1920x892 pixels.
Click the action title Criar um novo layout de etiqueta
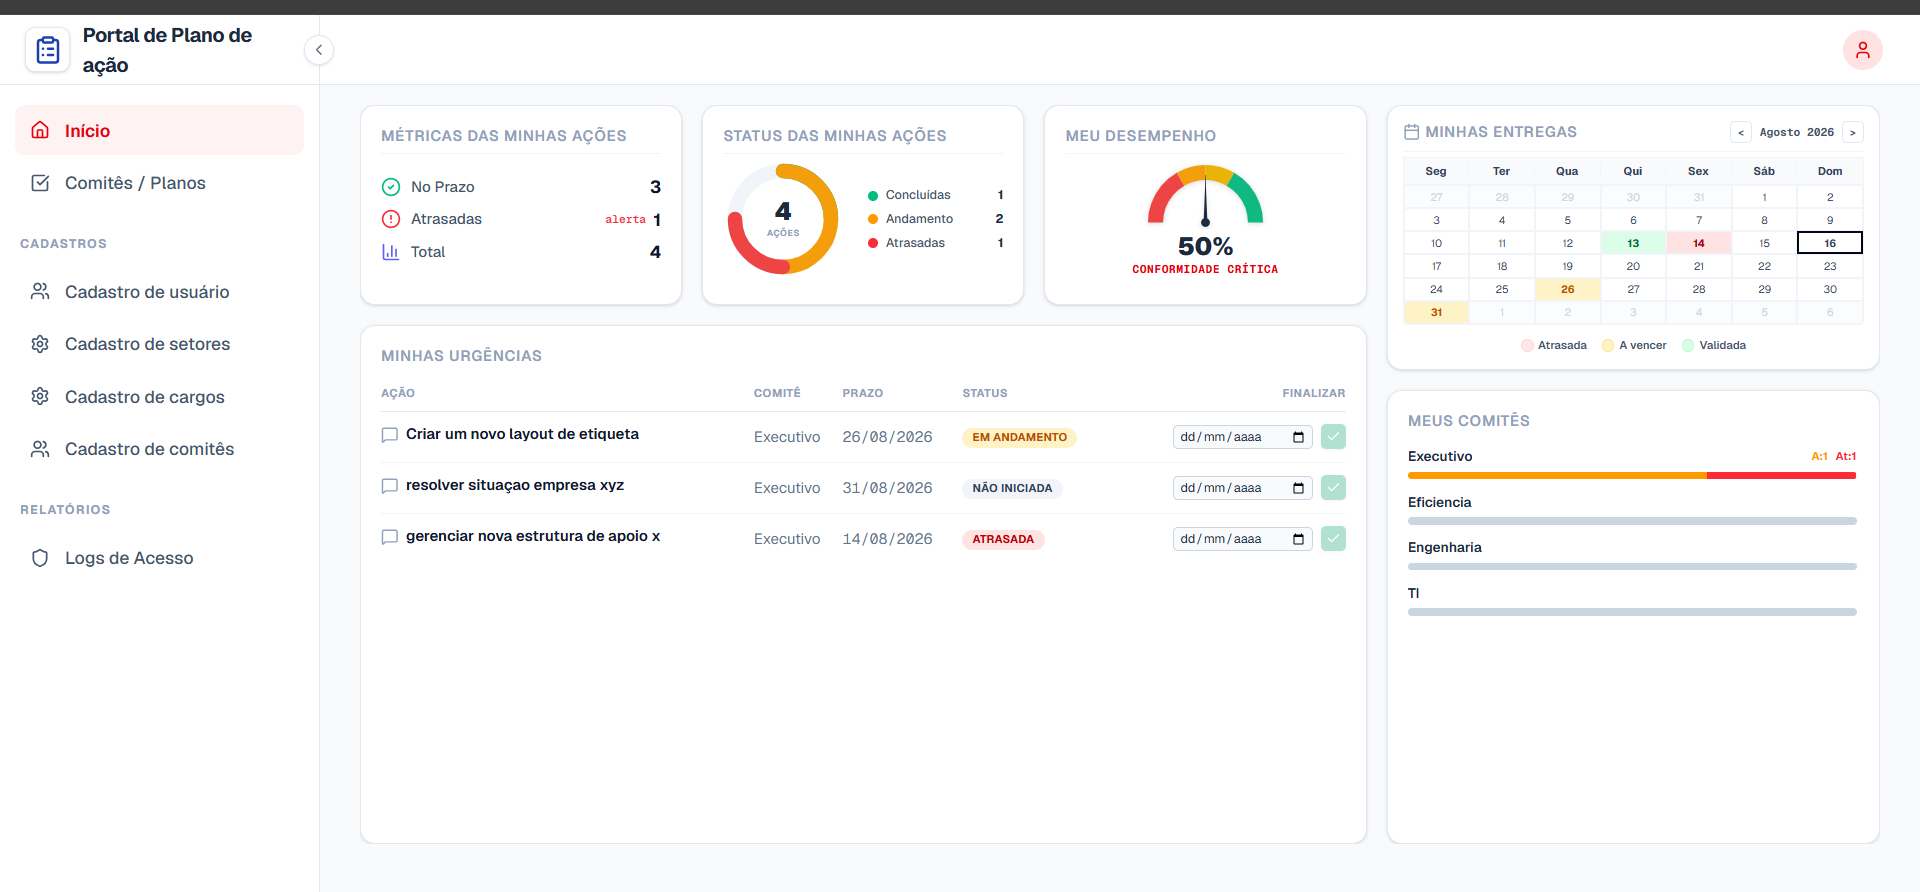click(522, 434)
